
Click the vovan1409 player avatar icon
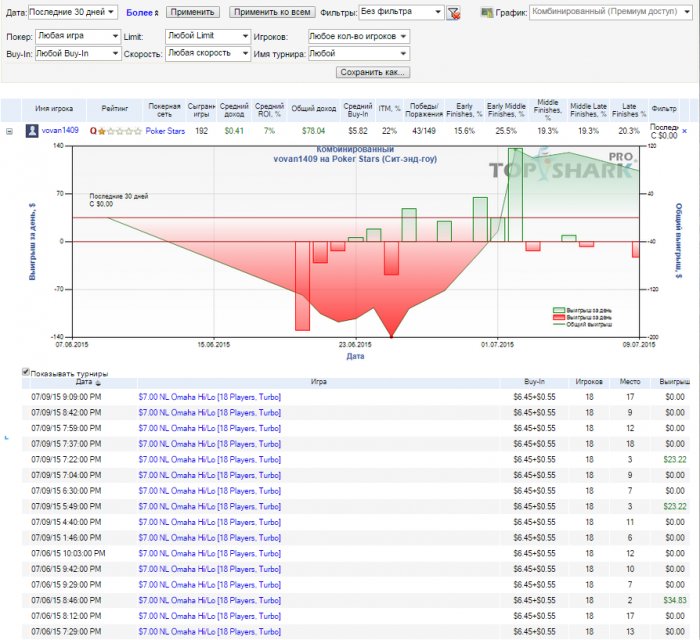[32, 130]
